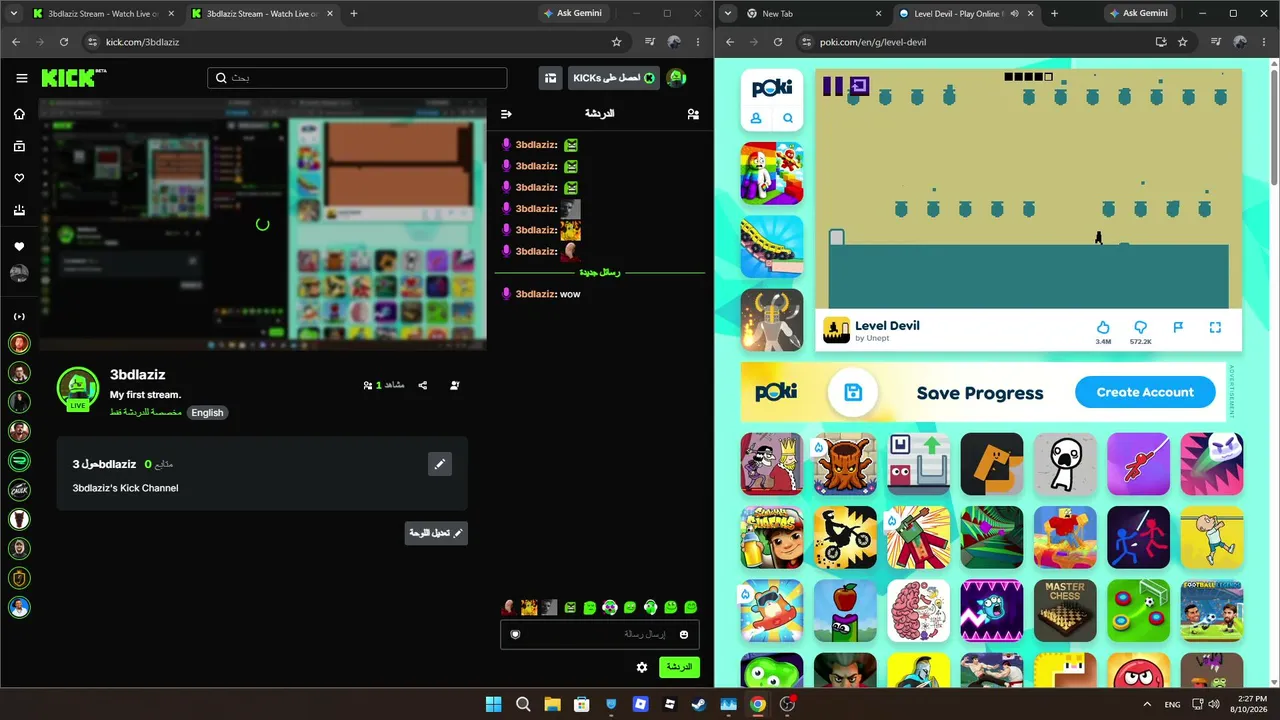
Task: Click the 3bdlaziz LIVE avatar
Action: [x=77, y=389]
